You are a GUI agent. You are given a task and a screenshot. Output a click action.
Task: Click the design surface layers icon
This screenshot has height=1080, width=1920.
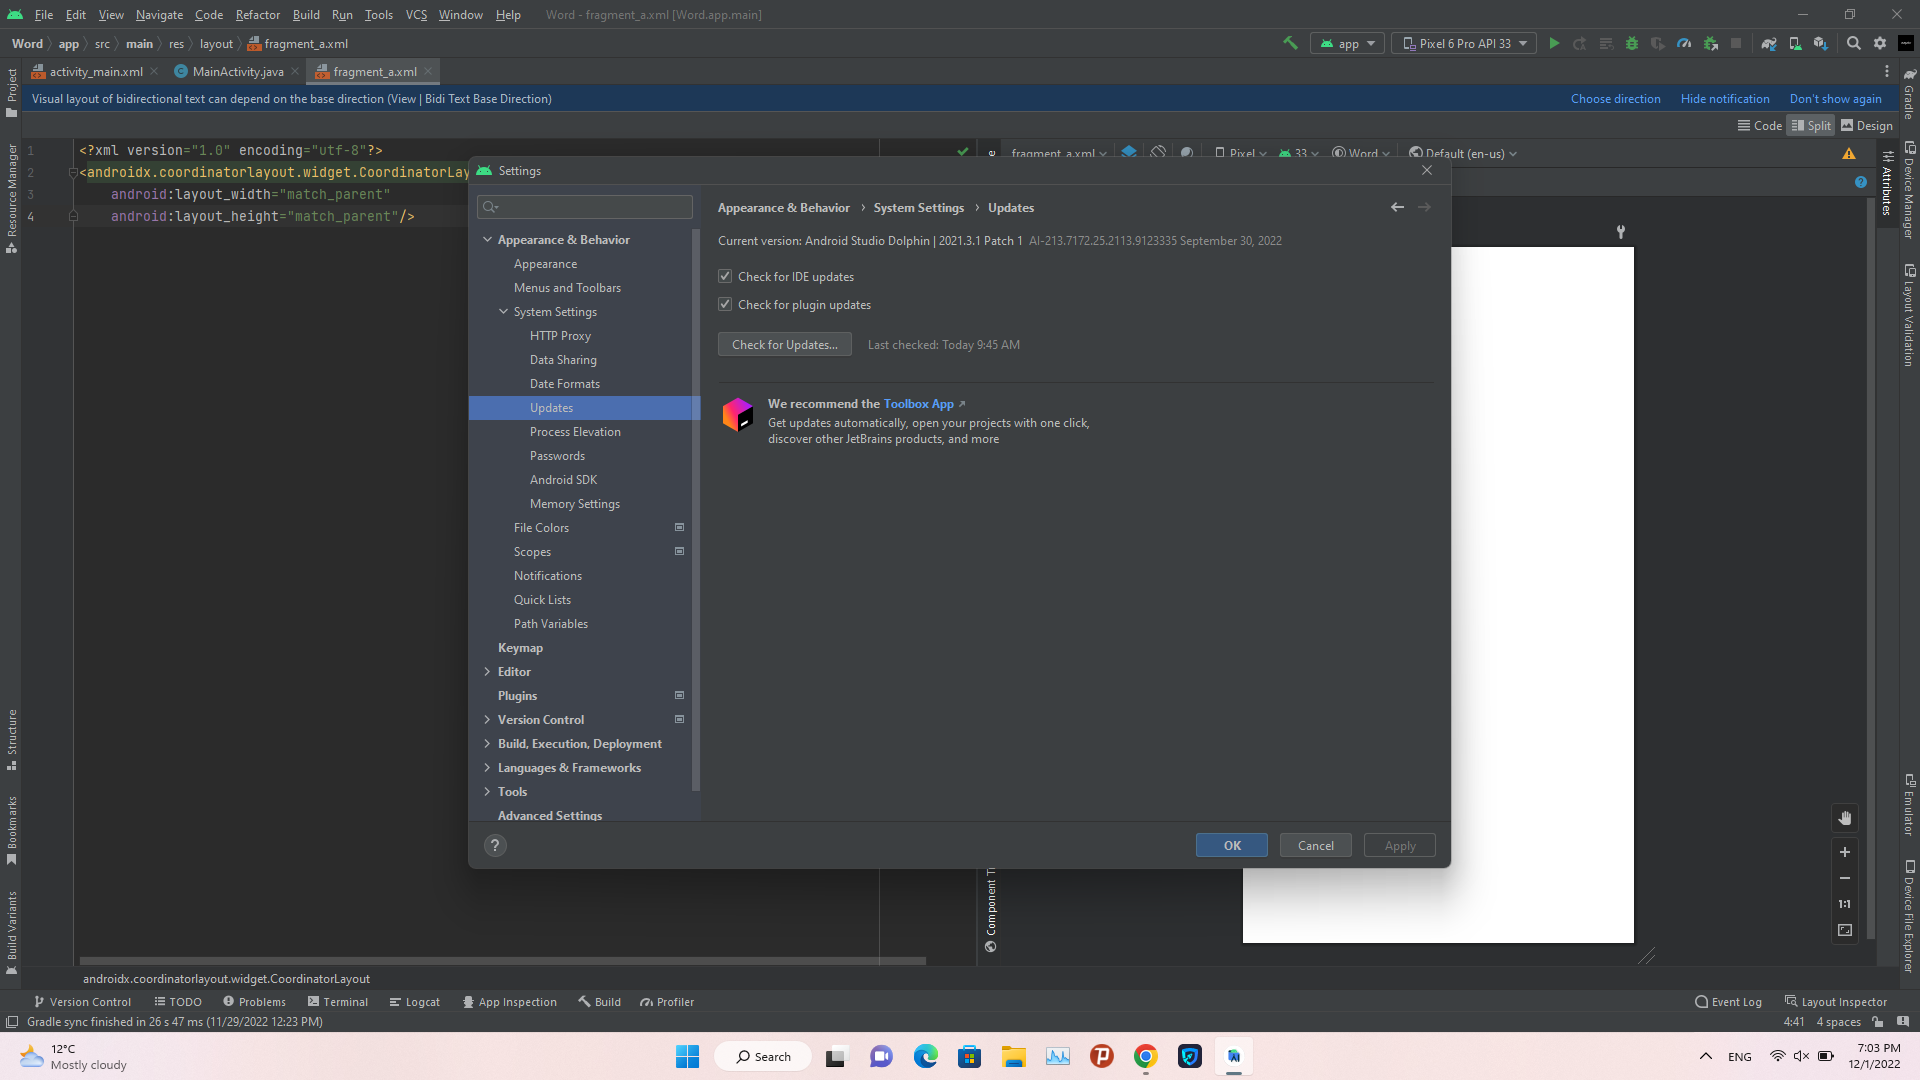pyautogui.click(x=1129, y=152)
